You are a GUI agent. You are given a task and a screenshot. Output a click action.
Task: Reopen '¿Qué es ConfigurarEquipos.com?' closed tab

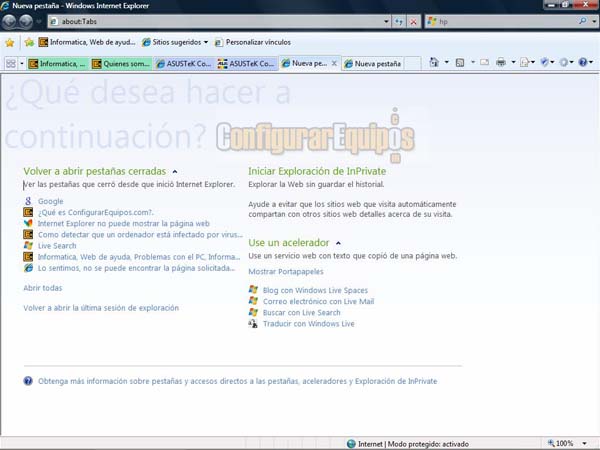tap(96, 212)
